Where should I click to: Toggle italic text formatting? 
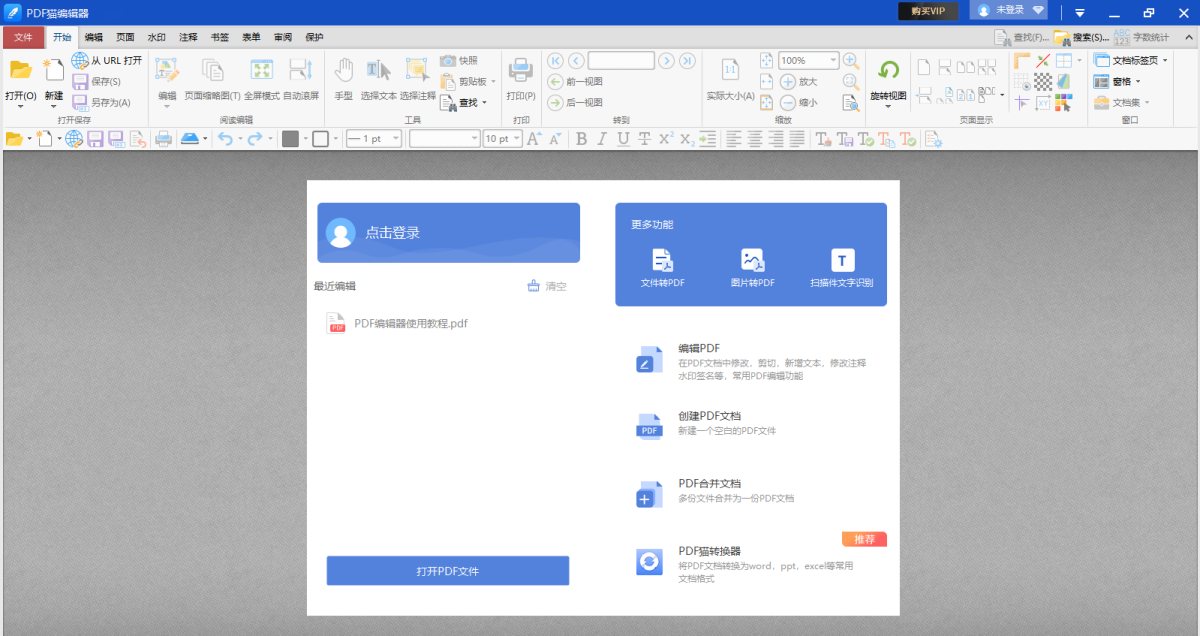pos(602,139)
